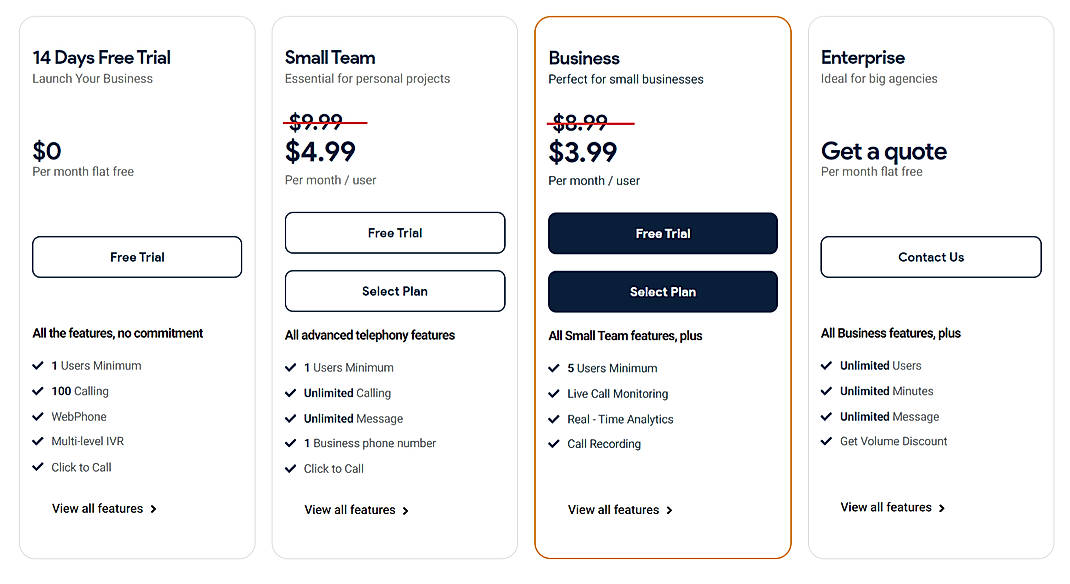1070x584 pixels.
Task: Click the checkmark beside "WebPhone"
Action: [37, 417]
